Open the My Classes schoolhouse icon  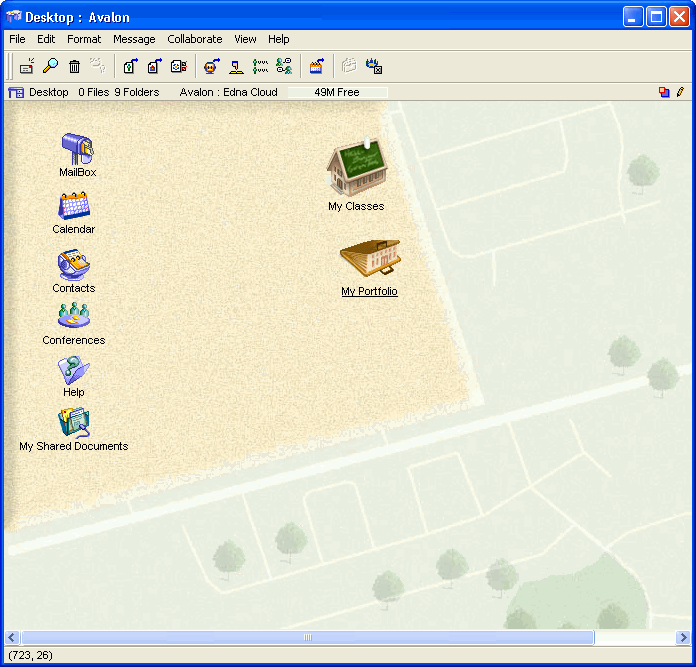click(356, 168)
